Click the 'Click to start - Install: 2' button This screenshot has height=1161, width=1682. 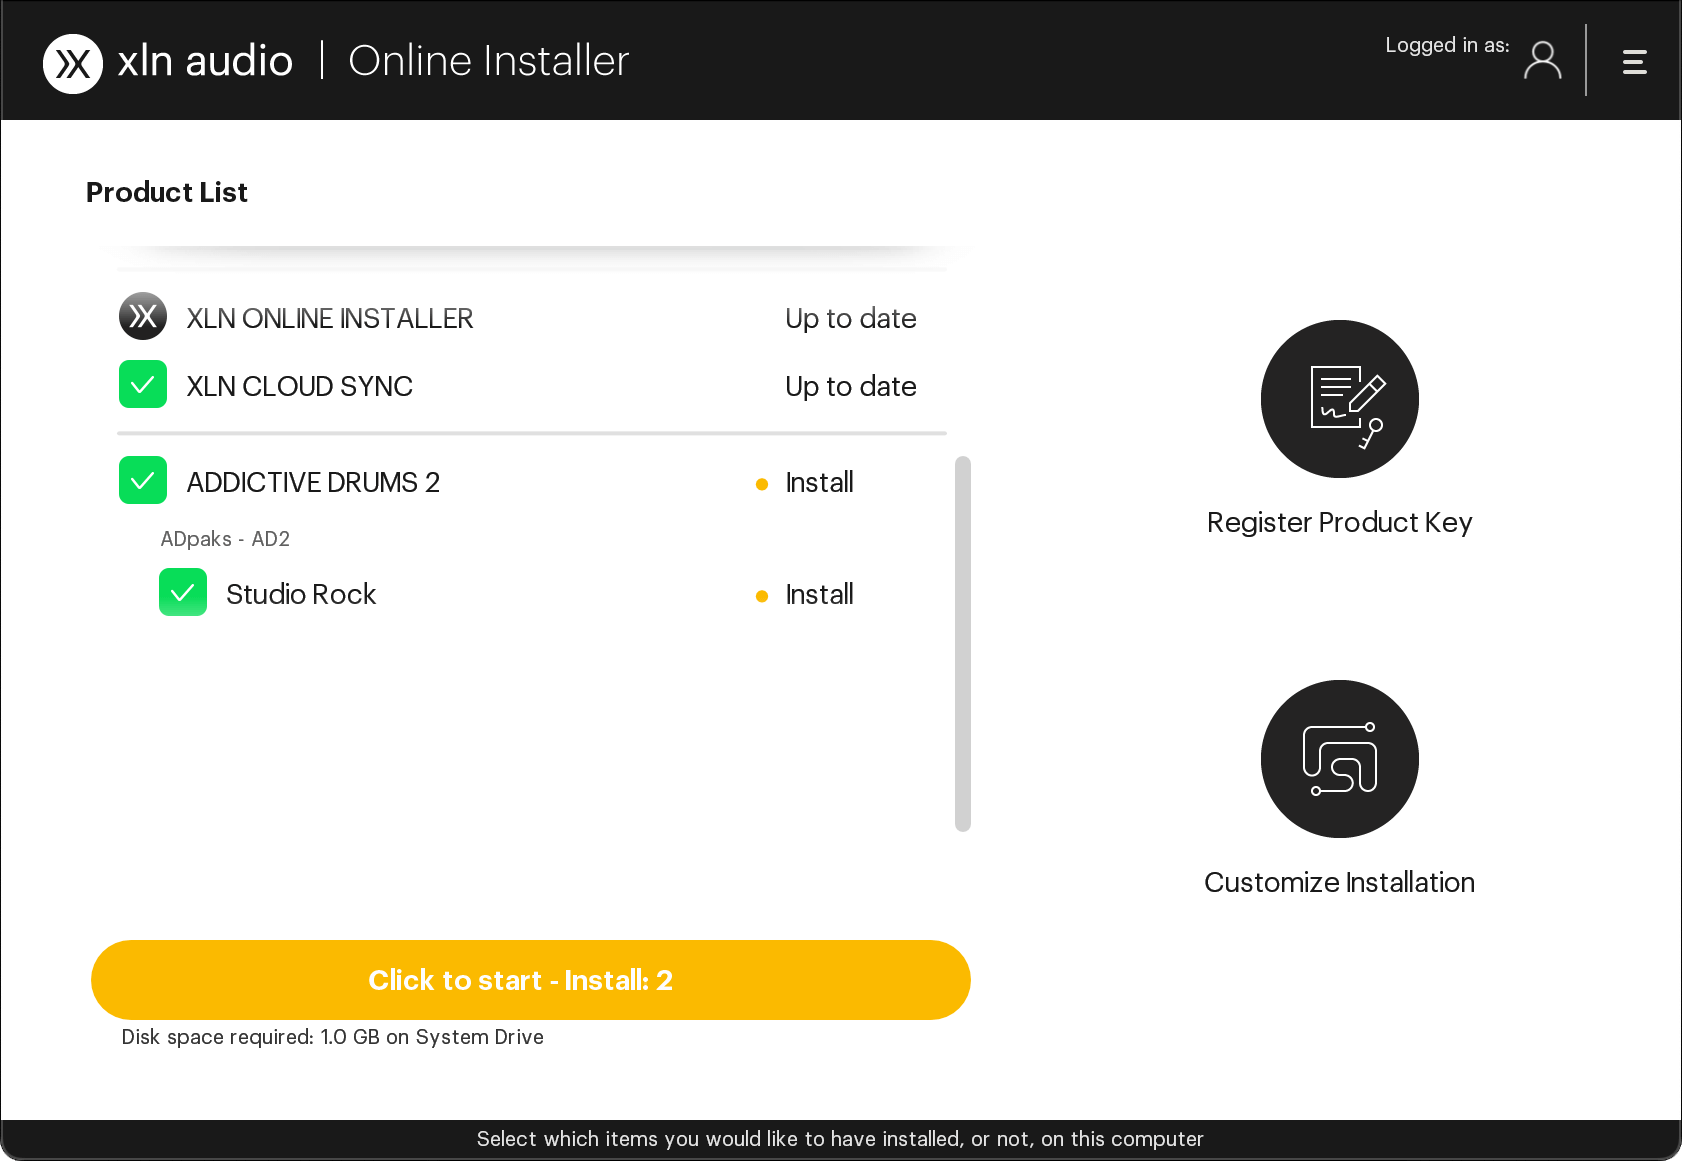[531, 980]
